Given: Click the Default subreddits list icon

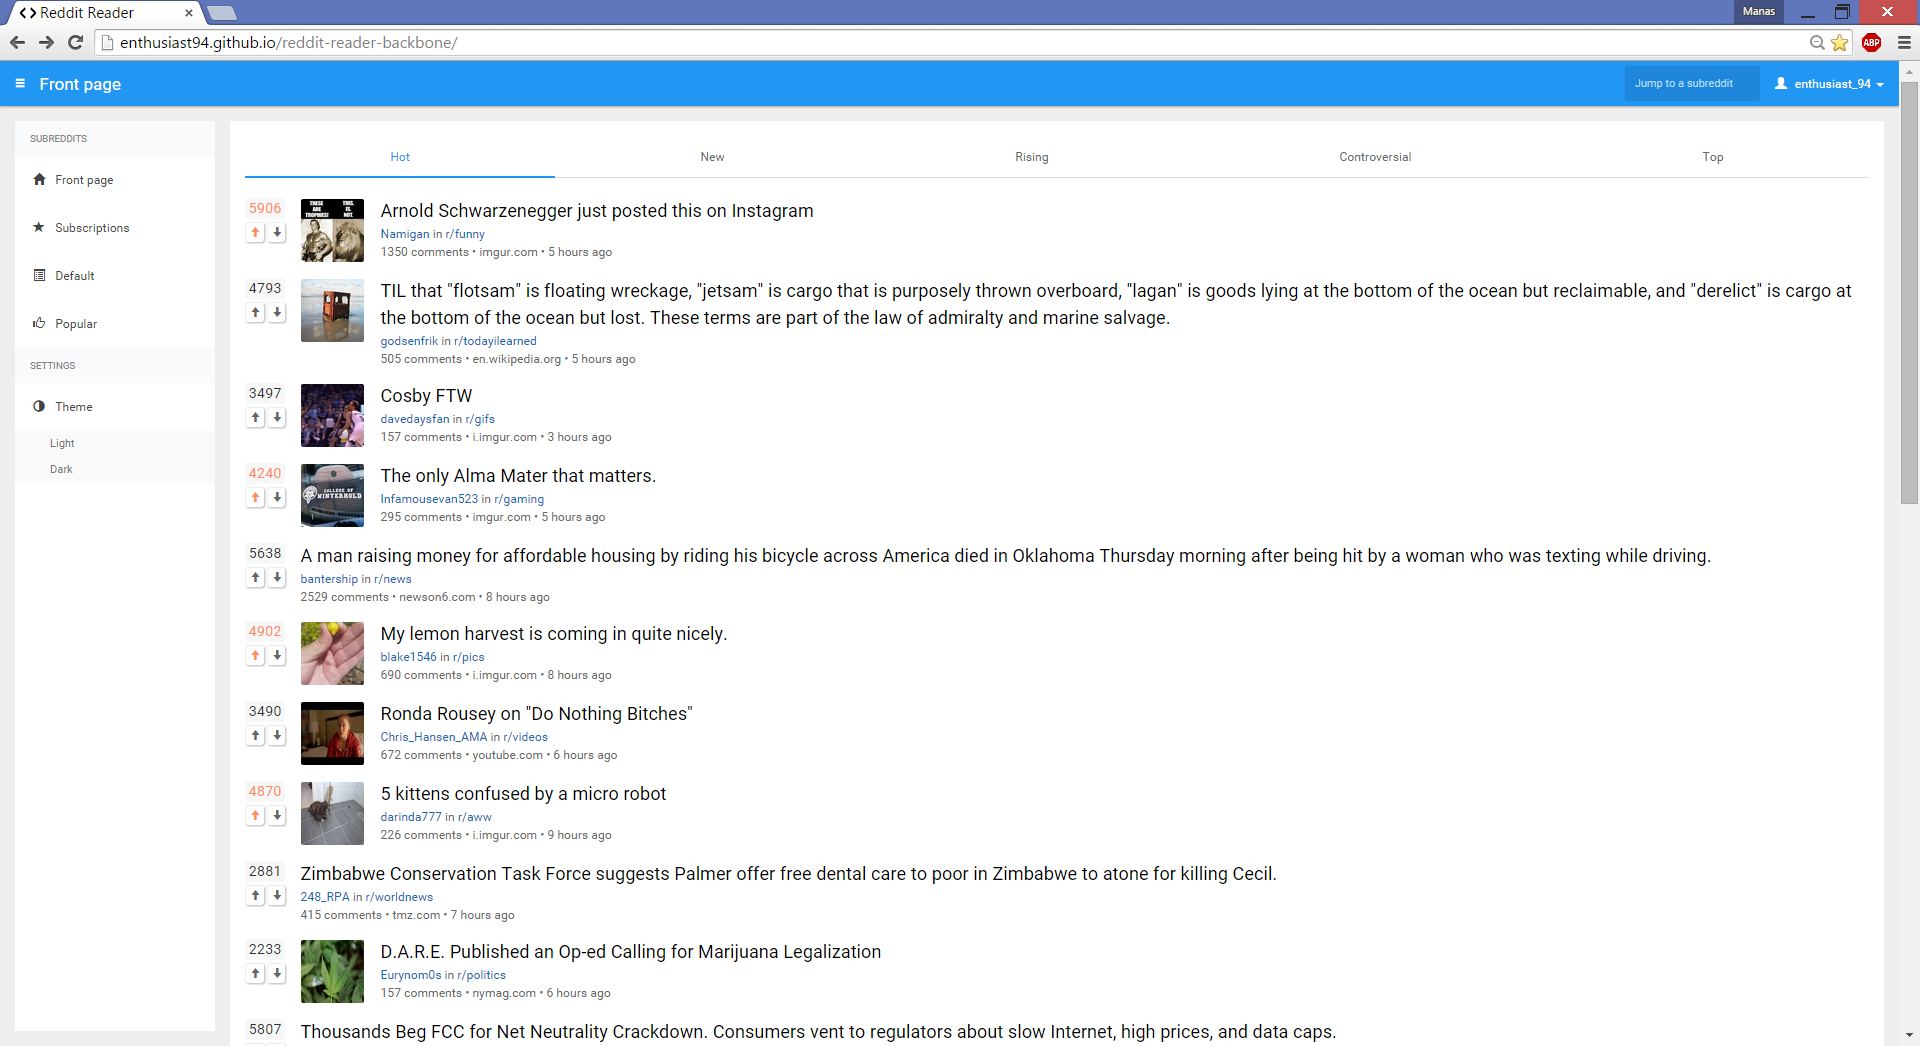Looking at the screenshot, I should click(x=38, y=275).
